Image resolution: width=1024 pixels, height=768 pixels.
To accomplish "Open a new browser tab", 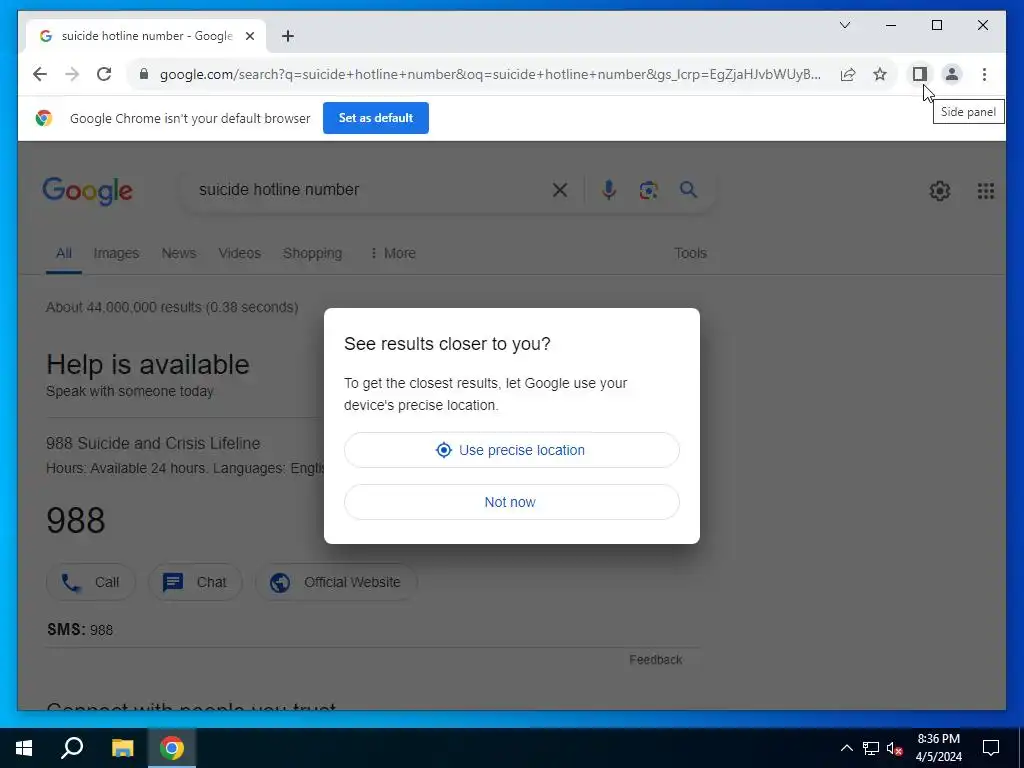I will click(x=288, y=36).
